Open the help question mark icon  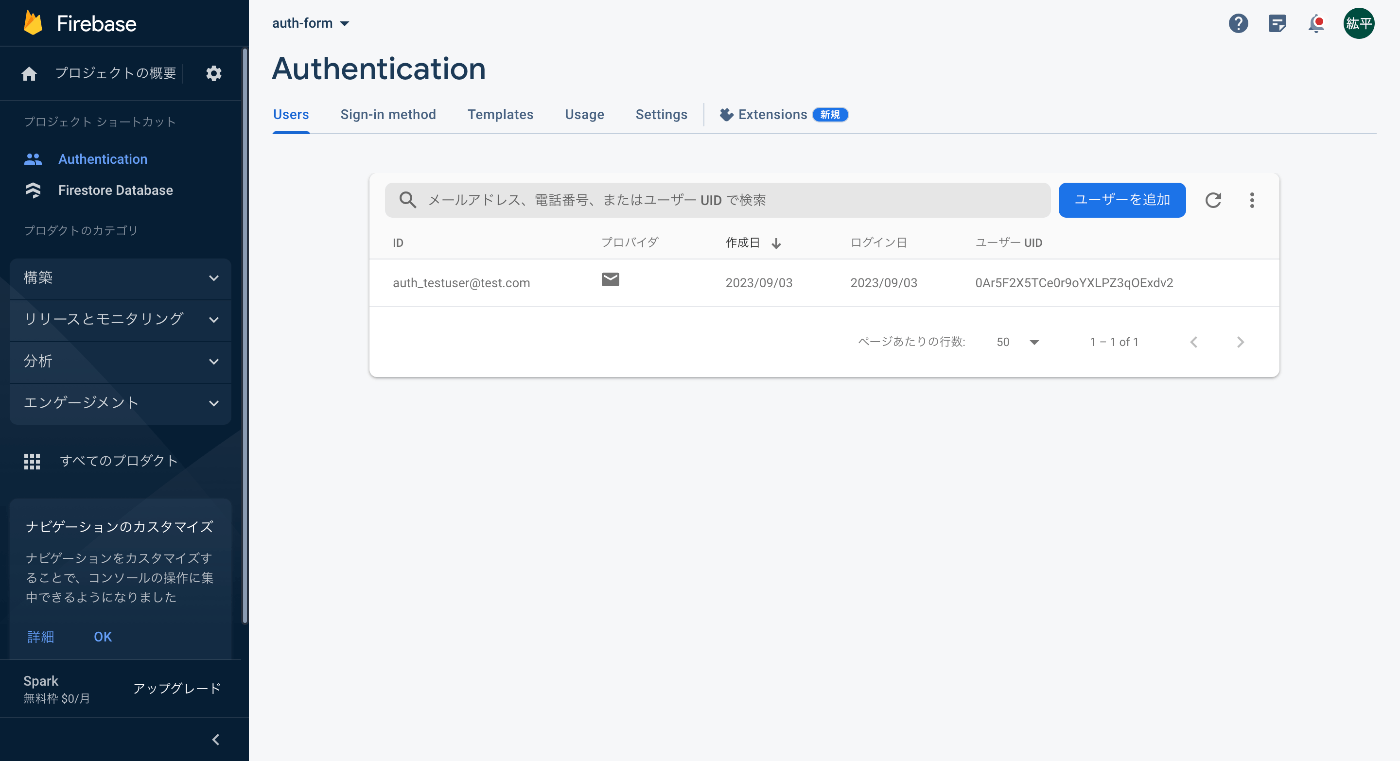1239,24
